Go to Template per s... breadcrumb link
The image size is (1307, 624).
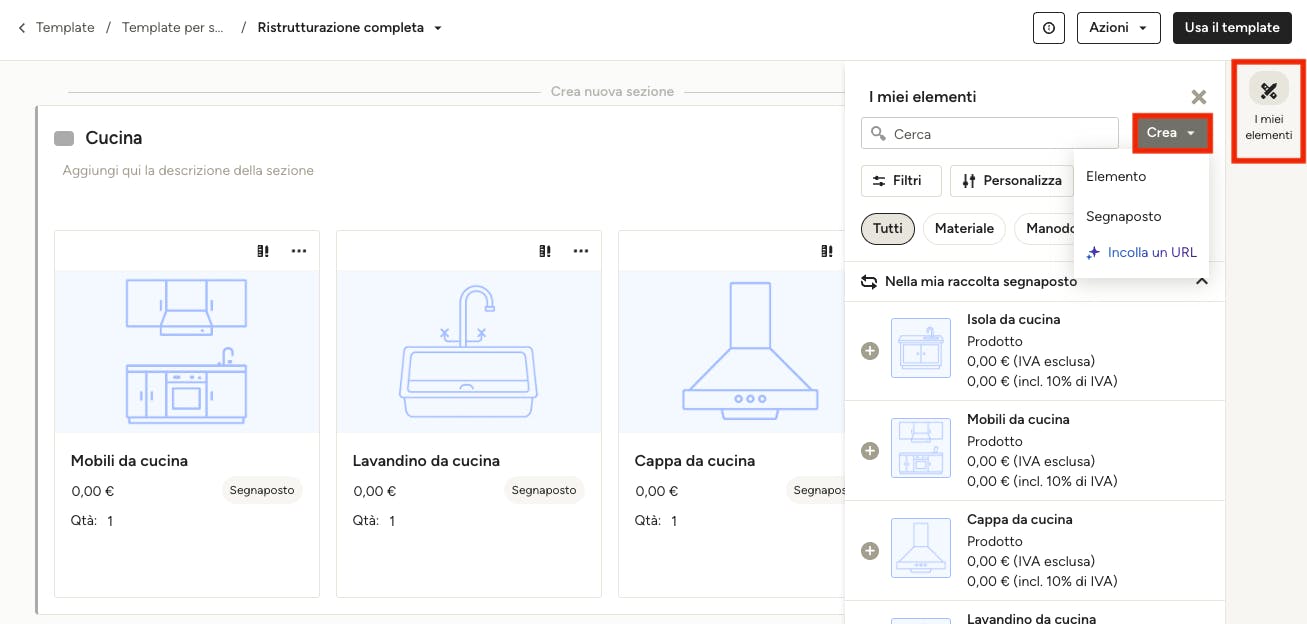tap(173, 28)
